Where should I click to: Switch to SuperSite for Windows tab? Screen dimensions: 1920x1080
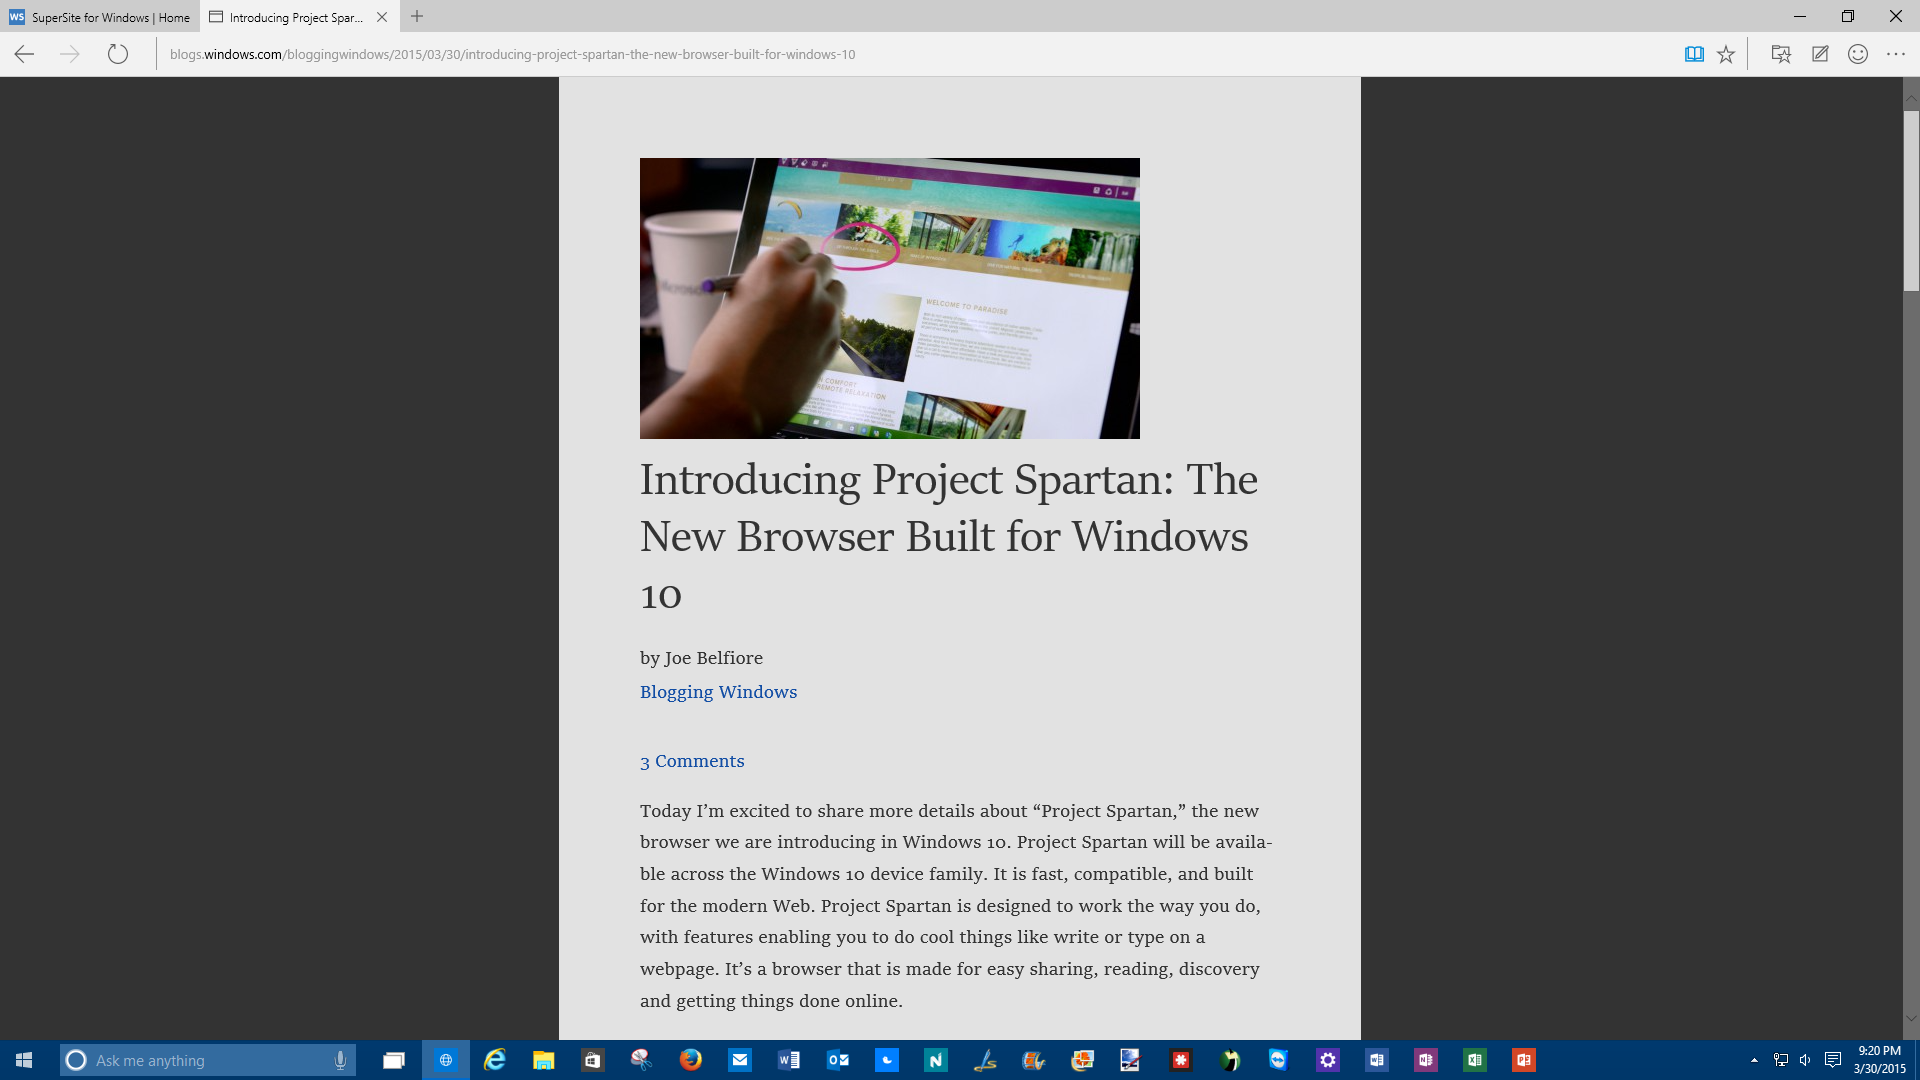coord(100,17)
